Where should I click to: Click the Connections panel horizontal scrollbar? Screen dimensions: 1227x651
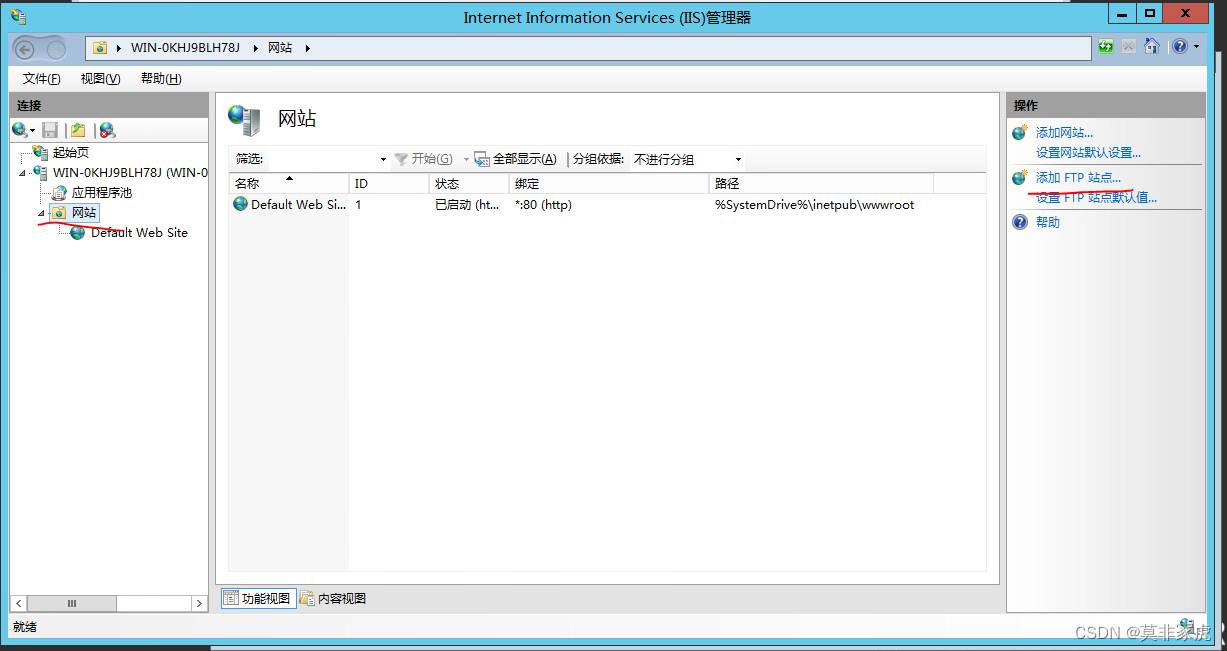point(108,603)
